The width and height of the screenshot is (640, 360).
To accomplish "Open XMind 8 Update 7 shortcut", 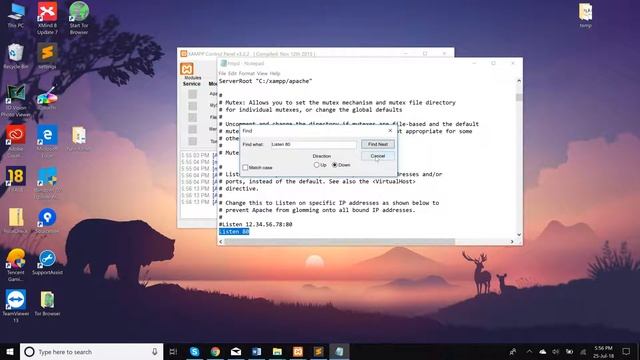I will 47,18.
